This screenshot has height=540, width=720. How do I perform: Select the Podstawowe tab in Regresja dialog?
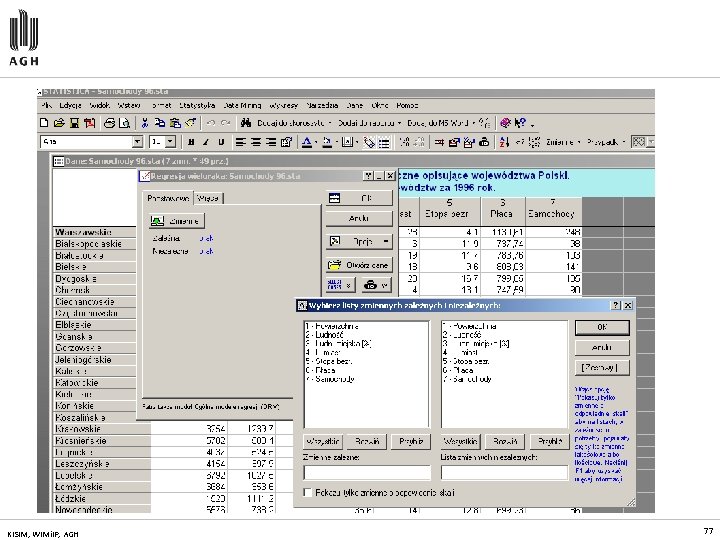(168, 198)
